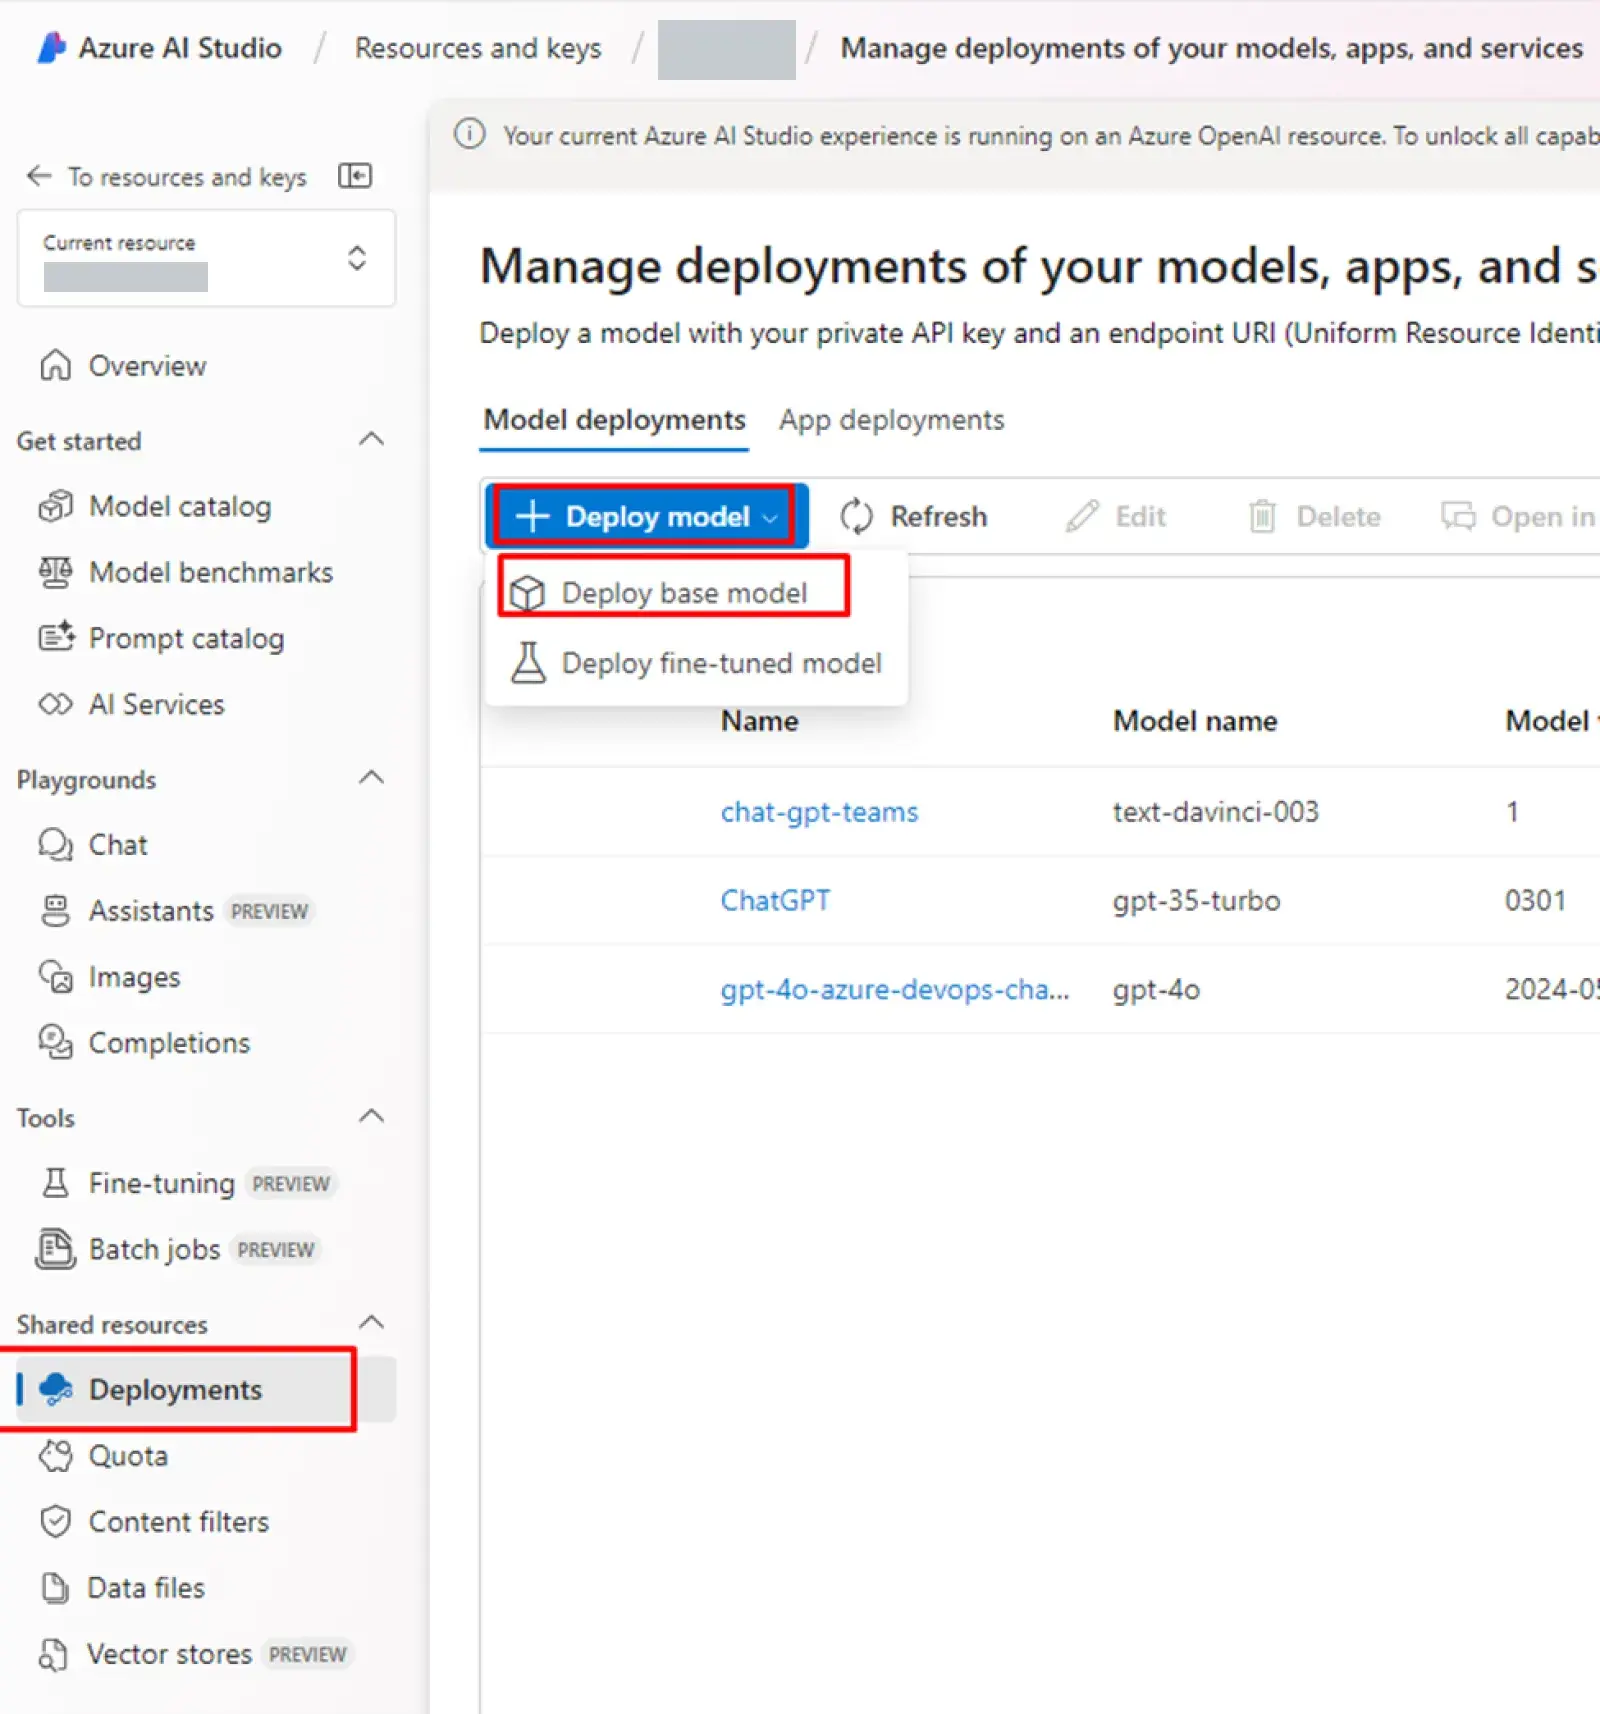
Task: Click the Quota icon
Action: (x=56, y=1455)
